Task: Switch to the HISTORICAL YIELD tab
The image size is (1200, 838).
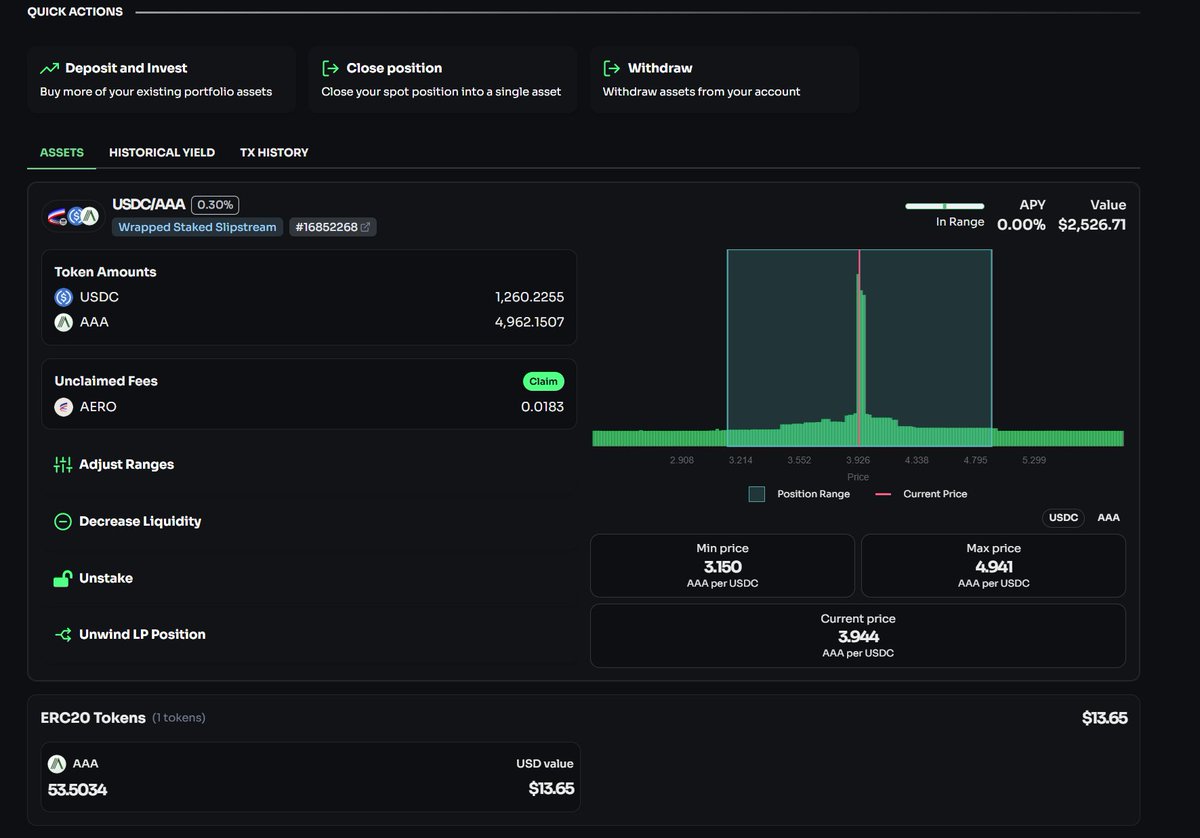Action: [162, 153]
